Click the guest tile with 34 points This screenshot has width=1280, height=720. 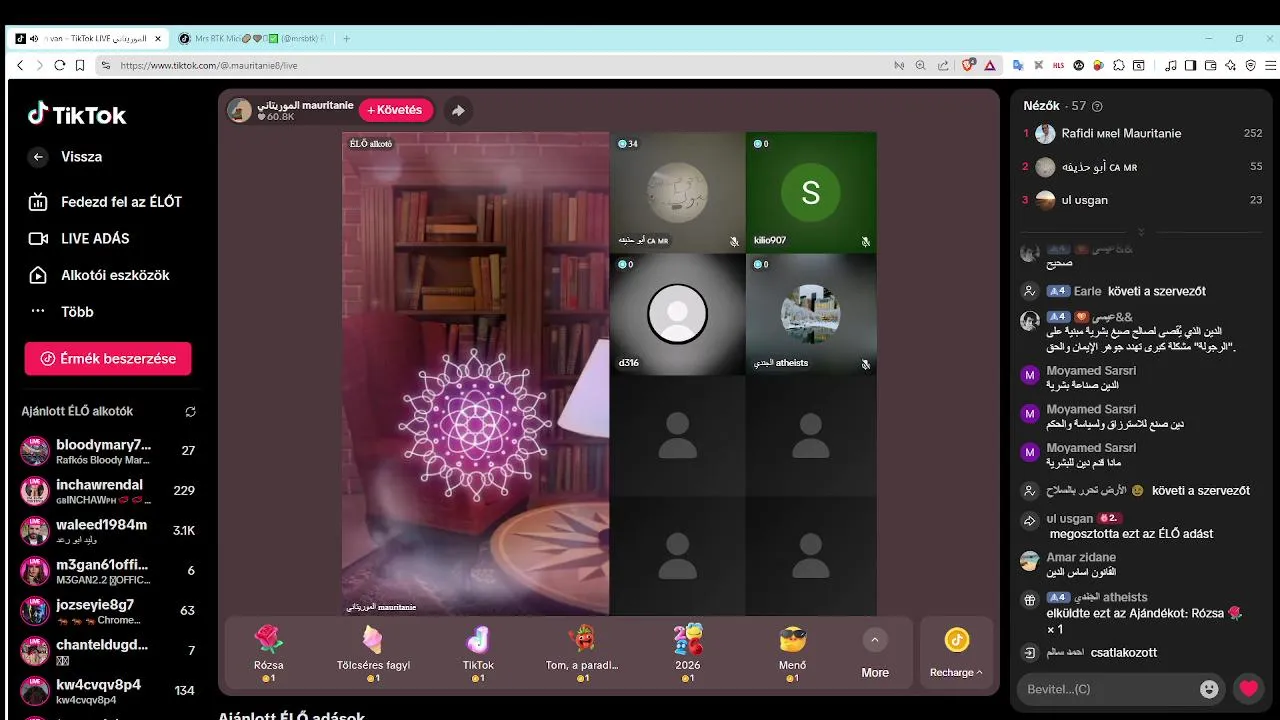pos(678,192)
